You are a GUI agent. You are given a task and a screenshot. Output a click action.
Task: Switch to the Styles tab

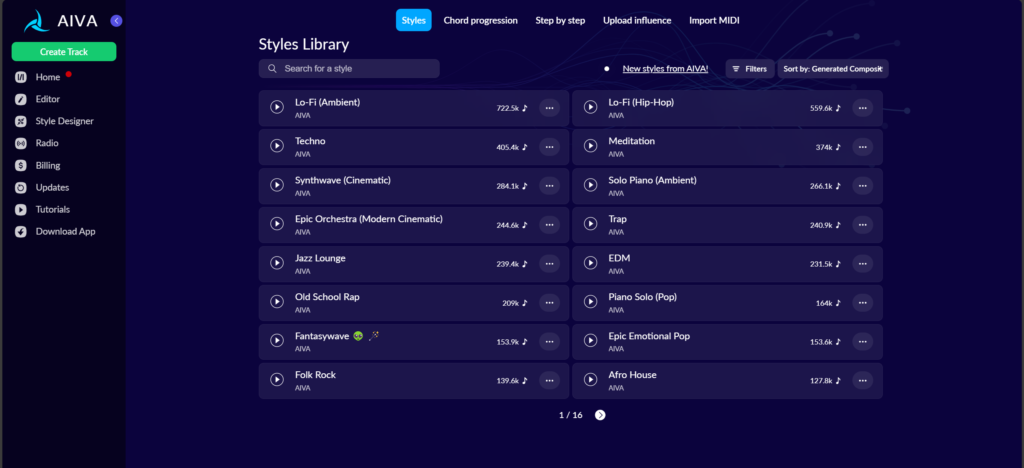click(413, 20)
